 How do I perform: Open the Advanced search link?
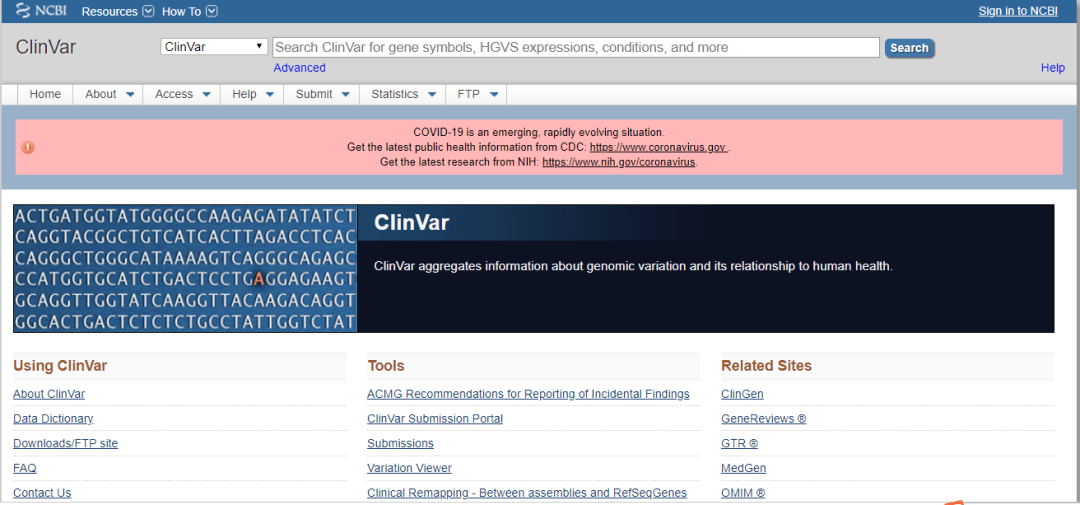point(300,68)
